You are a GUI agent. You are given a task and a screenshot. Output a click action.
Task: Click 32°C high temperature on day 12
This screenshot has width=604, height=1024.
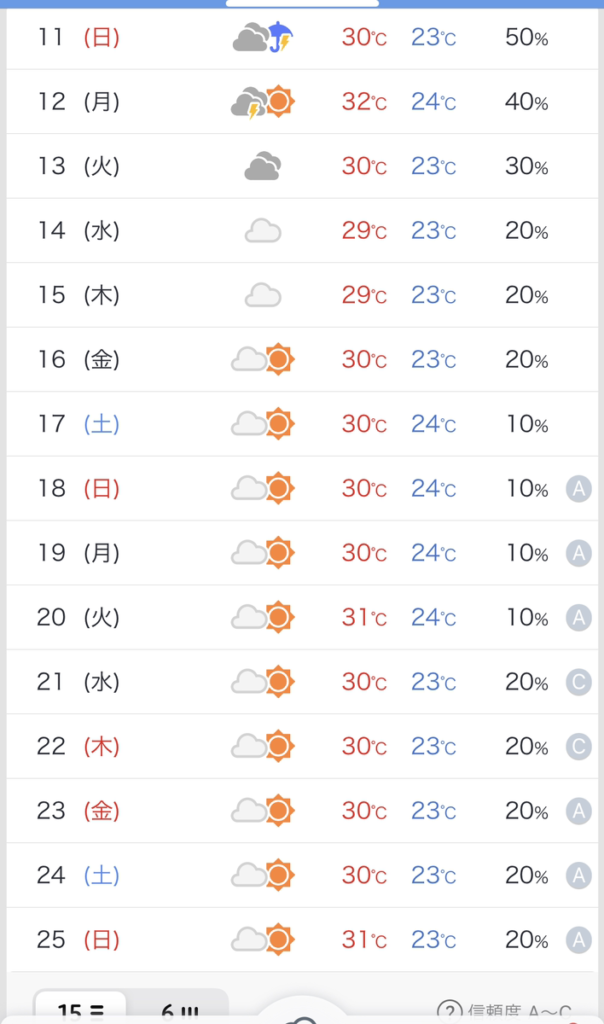[364, 102]
